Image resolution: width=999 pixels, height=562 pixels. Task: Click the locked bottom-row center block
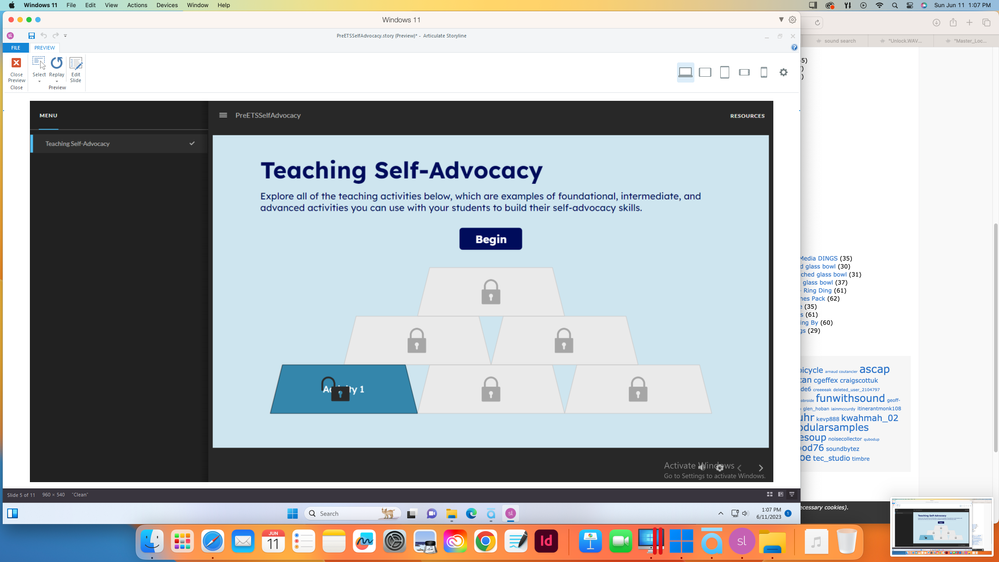click(491, 389)
